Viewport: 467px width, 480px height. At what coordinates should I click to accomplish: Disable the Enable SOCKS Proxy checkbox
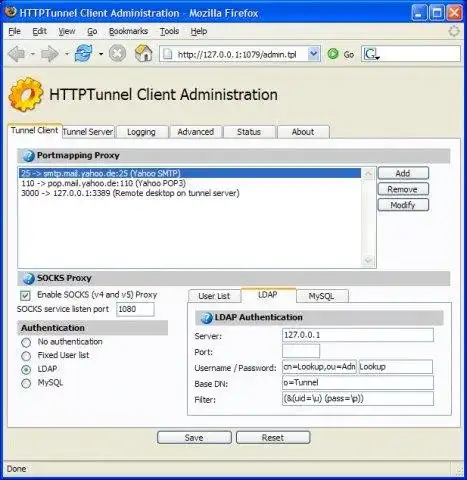(25, 295)
